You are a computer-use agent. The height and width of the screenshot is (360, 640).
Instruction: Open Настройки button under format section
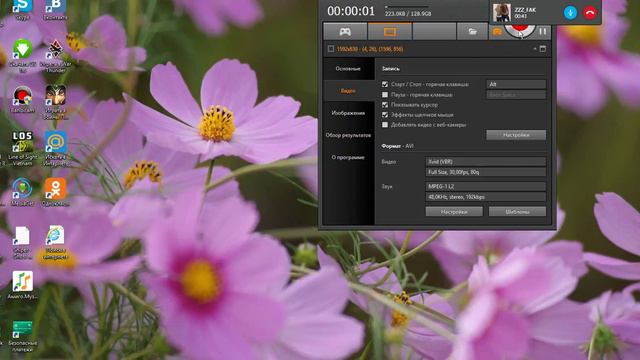coord(454,212)
